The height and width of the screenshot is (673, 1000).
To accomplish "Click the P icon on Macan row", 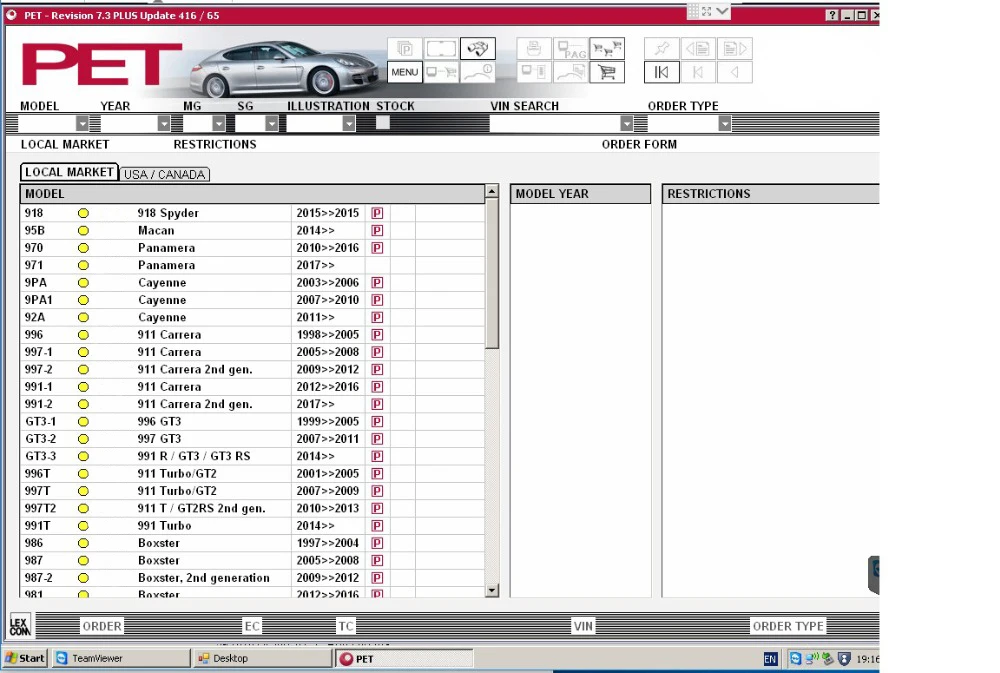I will 377,230.
